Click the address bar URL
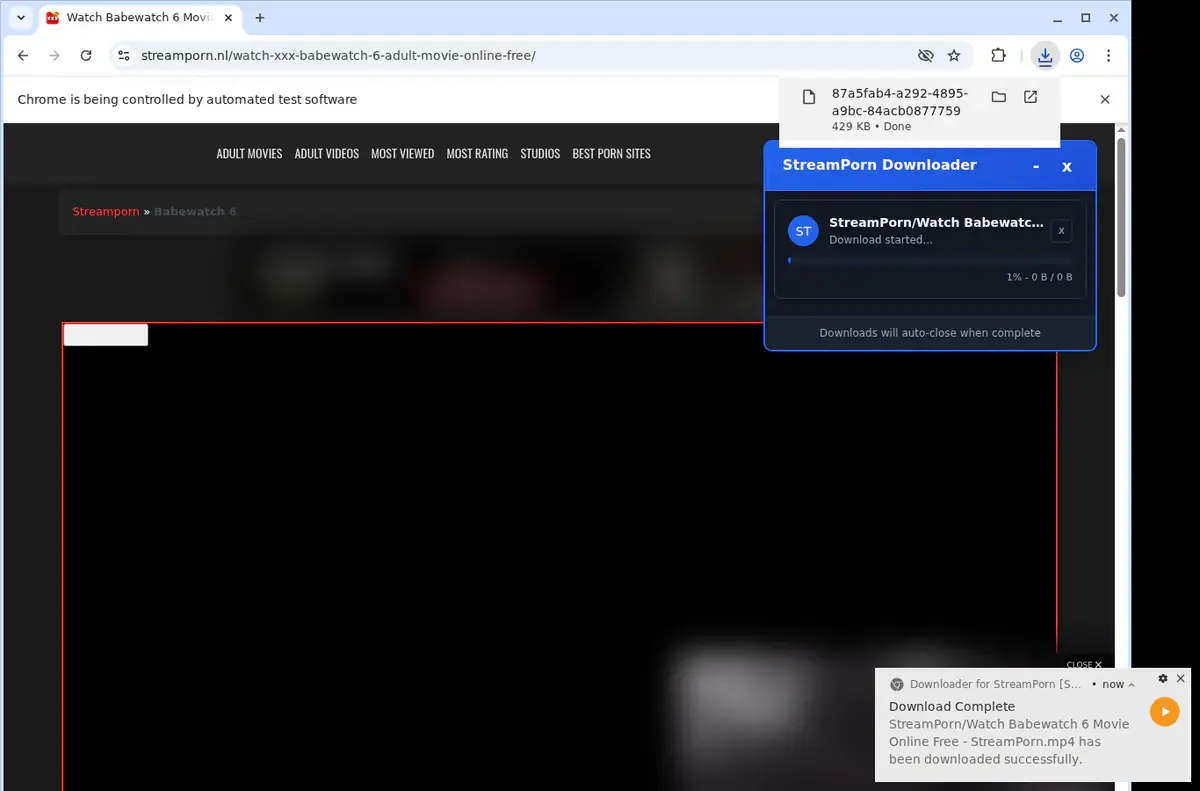 pos(339,56)
